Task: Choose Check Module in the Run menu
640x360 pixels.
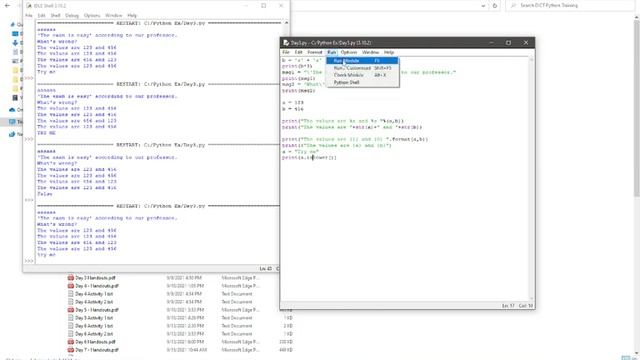Action: click(x=362, y=75)
